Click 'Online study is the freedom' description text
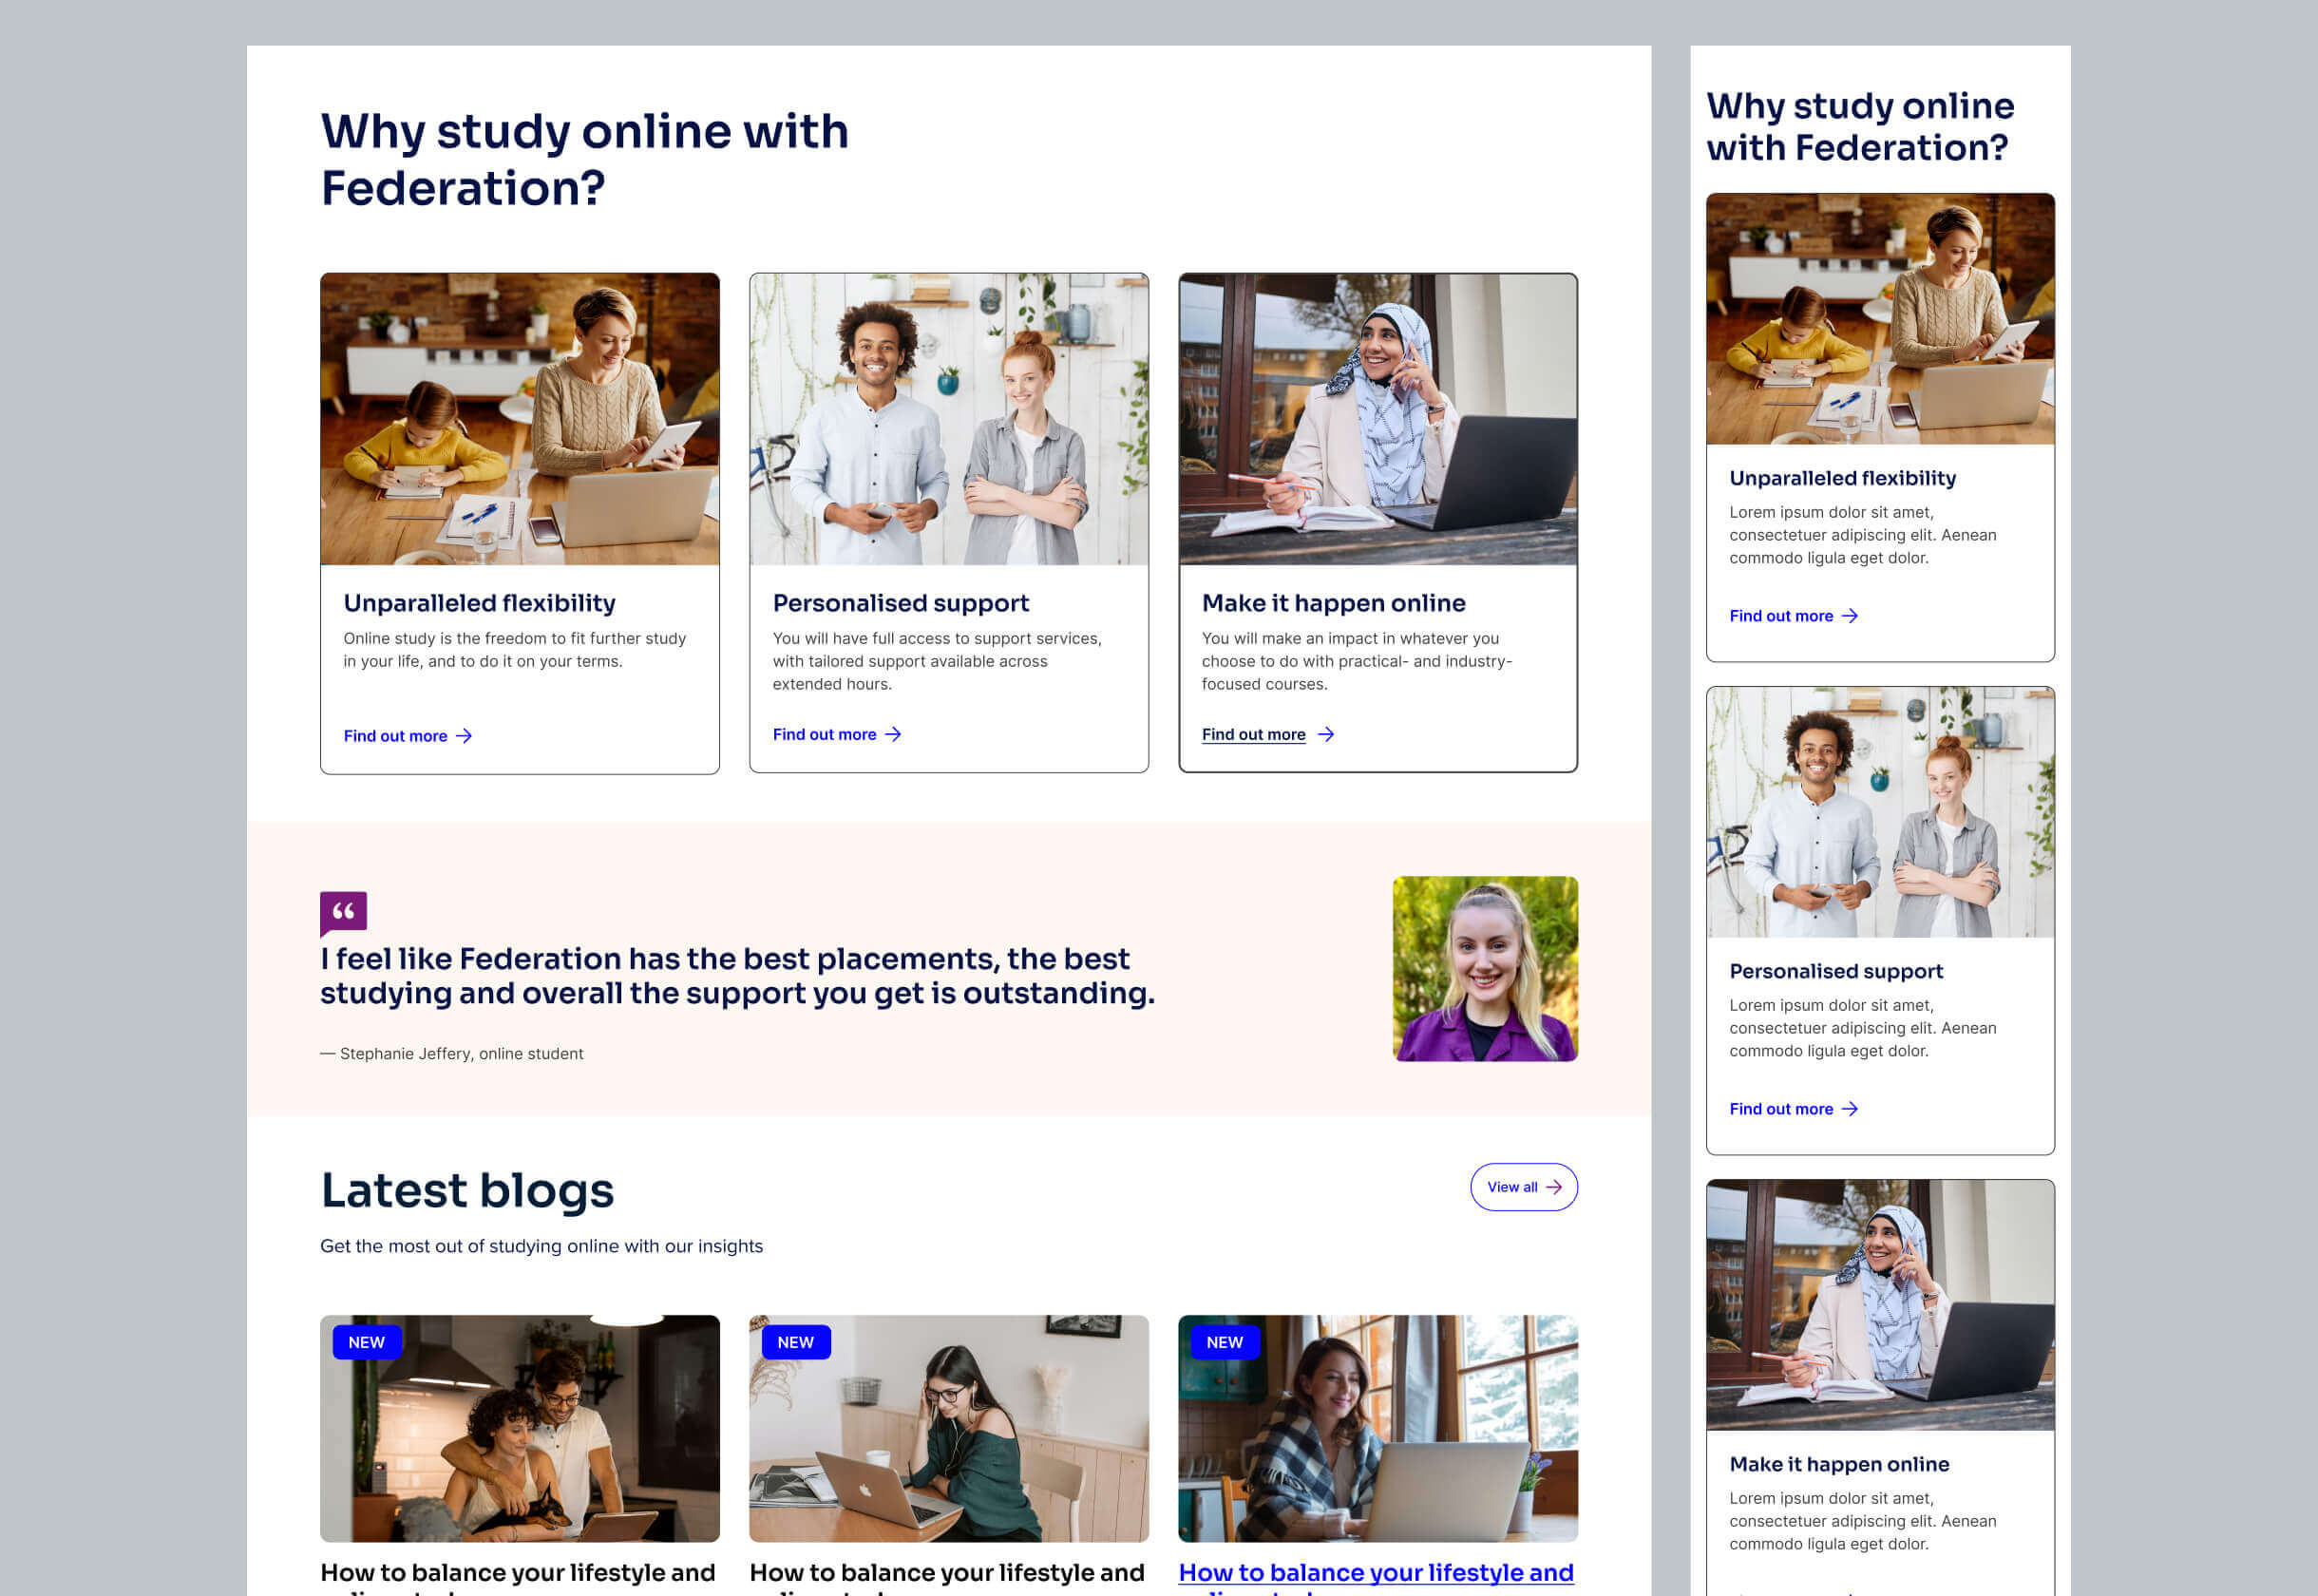Screen dimensions: 2318x1596 tap(515, 650)
